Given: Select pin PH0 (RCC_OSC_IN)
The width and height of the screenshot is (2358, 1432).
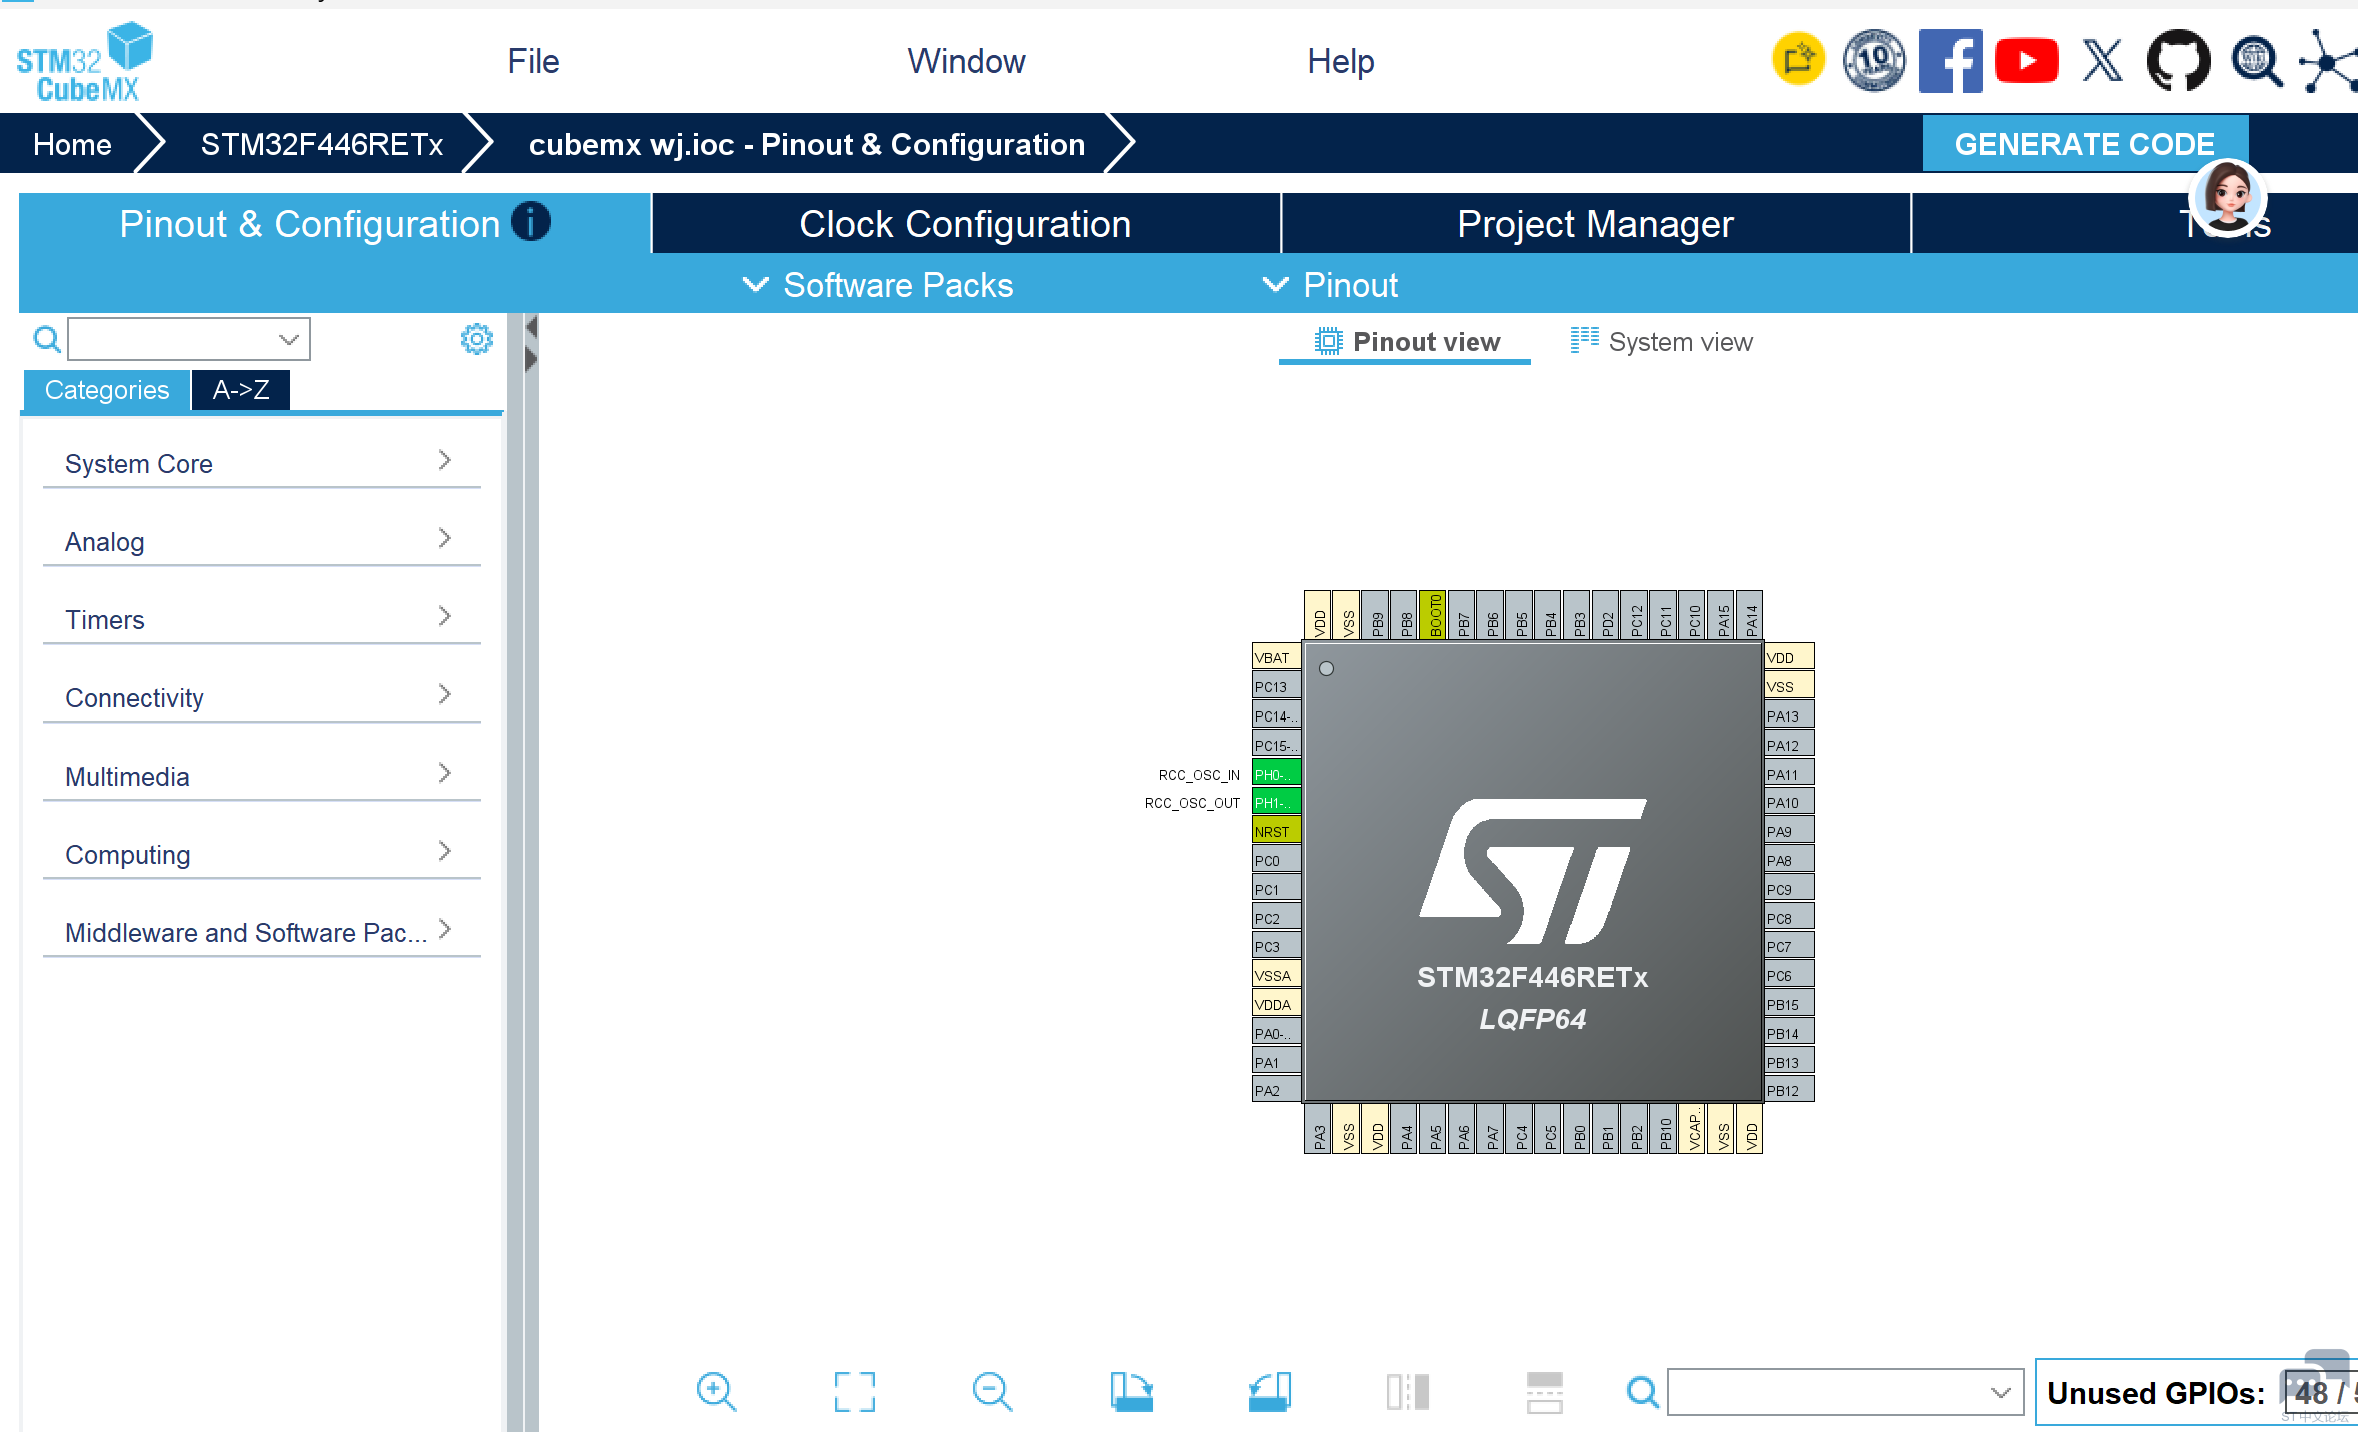Looking at the screenshot, I should click(1276, 774).
